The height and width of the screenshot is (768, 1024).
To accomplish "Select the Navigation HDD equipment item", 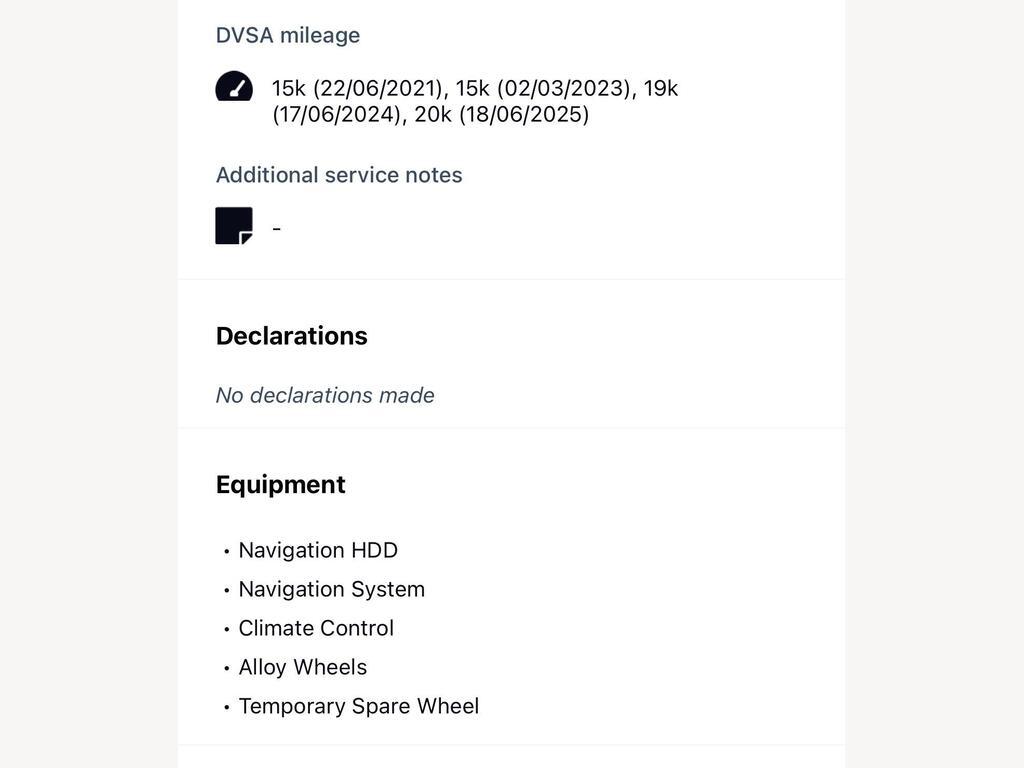I will (x=318, y=551).
